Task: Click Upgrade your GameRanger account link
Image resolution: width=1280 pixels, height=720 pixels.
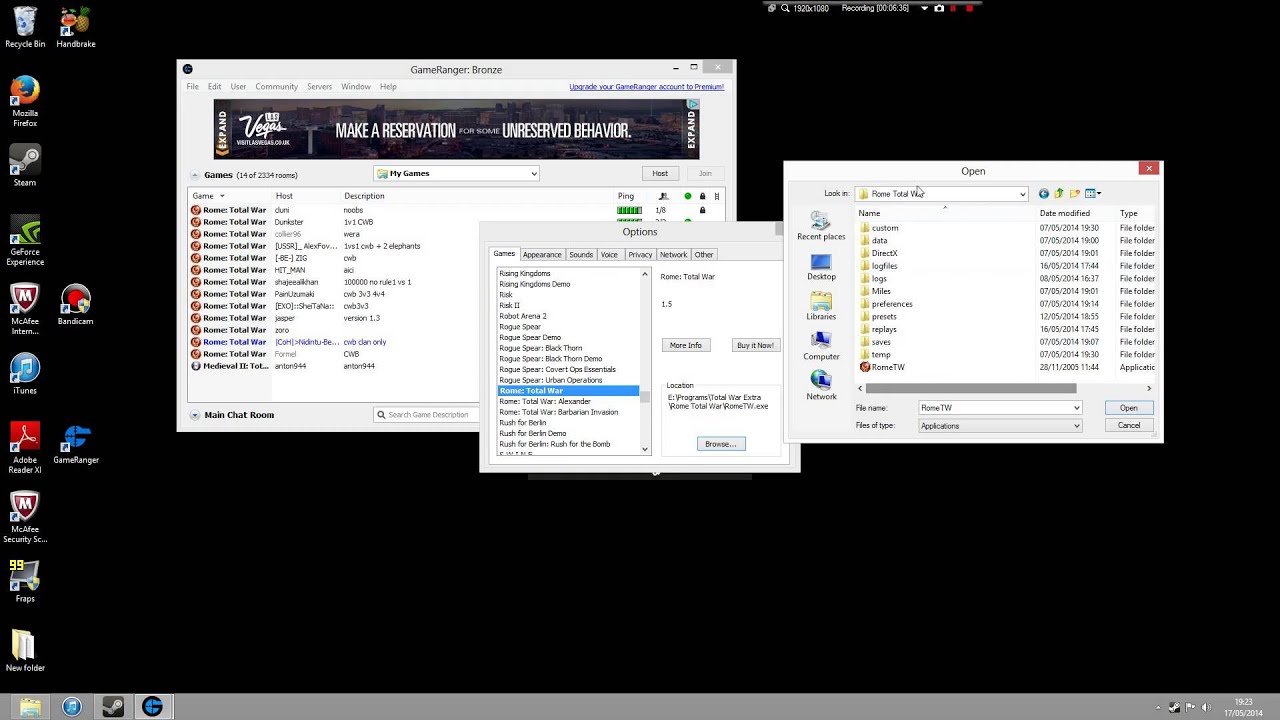Action: (x=646, y=87)
